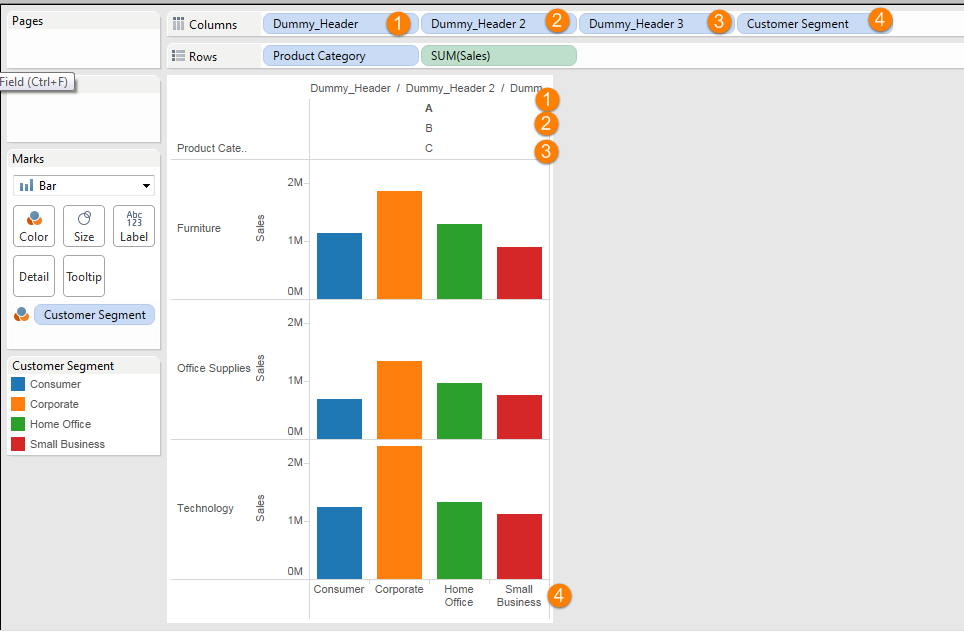Select the Furniture row header
Viewport: 964px width, 632px height.
tap(199, 228)
